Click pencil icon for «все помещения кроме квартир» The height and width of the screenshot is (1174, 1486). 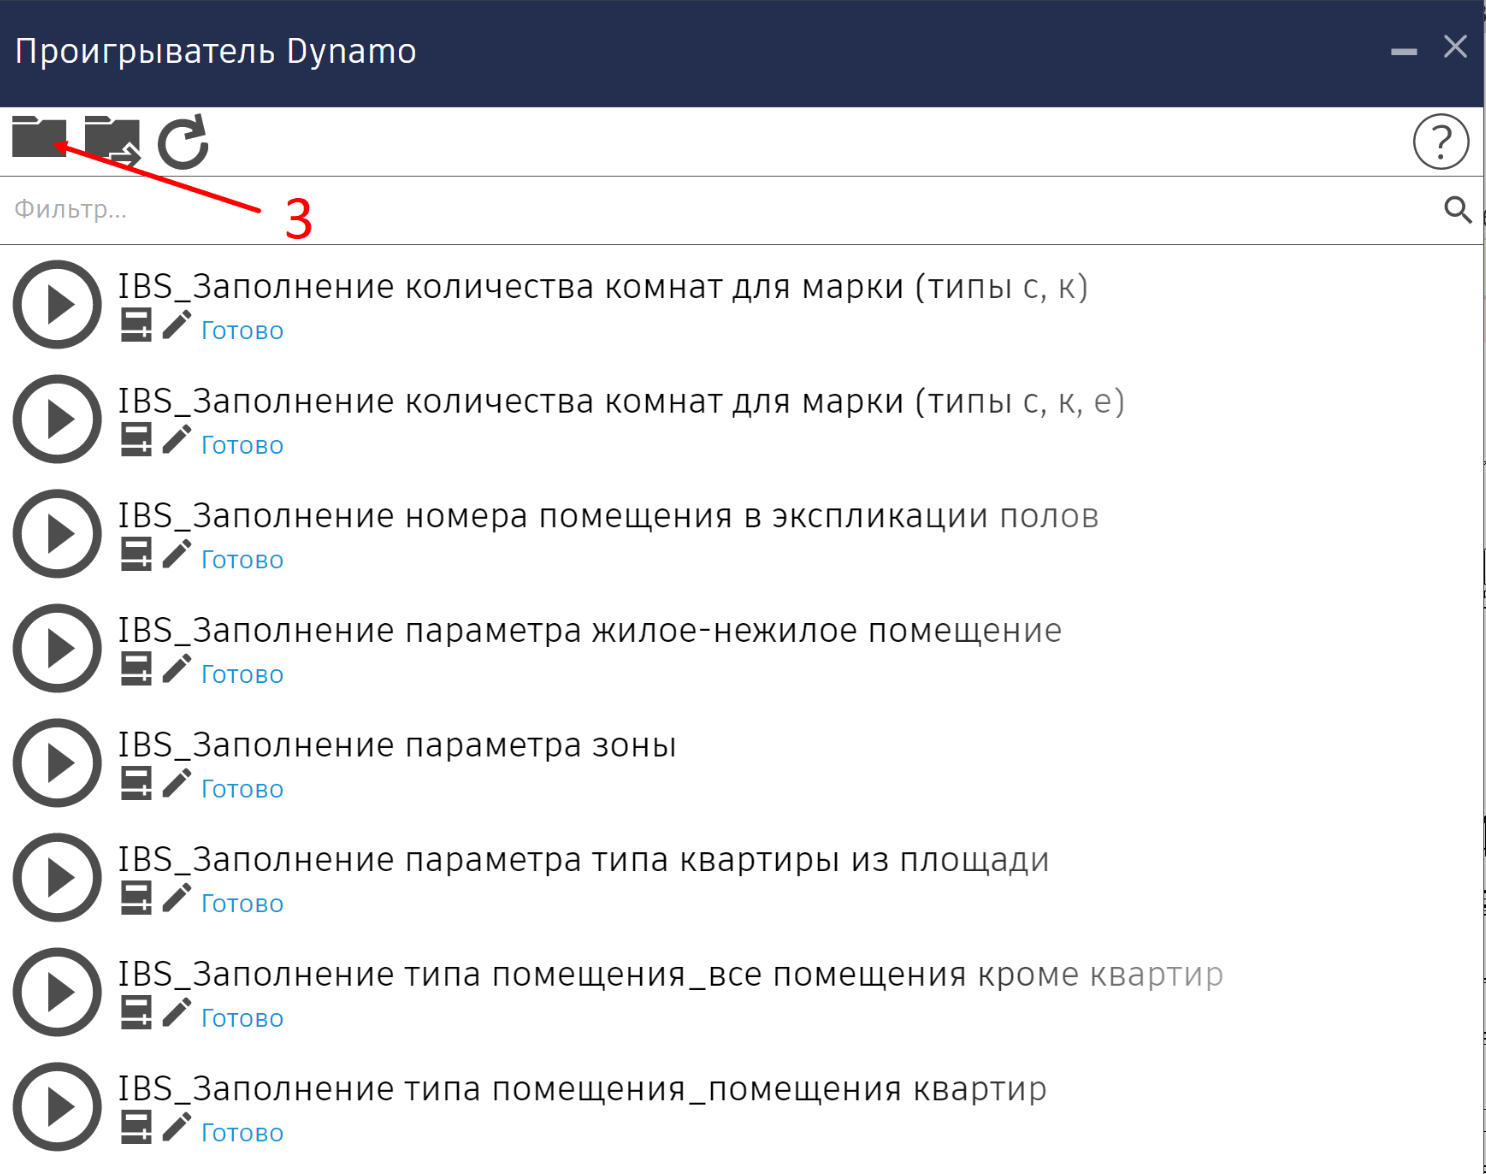tap(177, 1011)
